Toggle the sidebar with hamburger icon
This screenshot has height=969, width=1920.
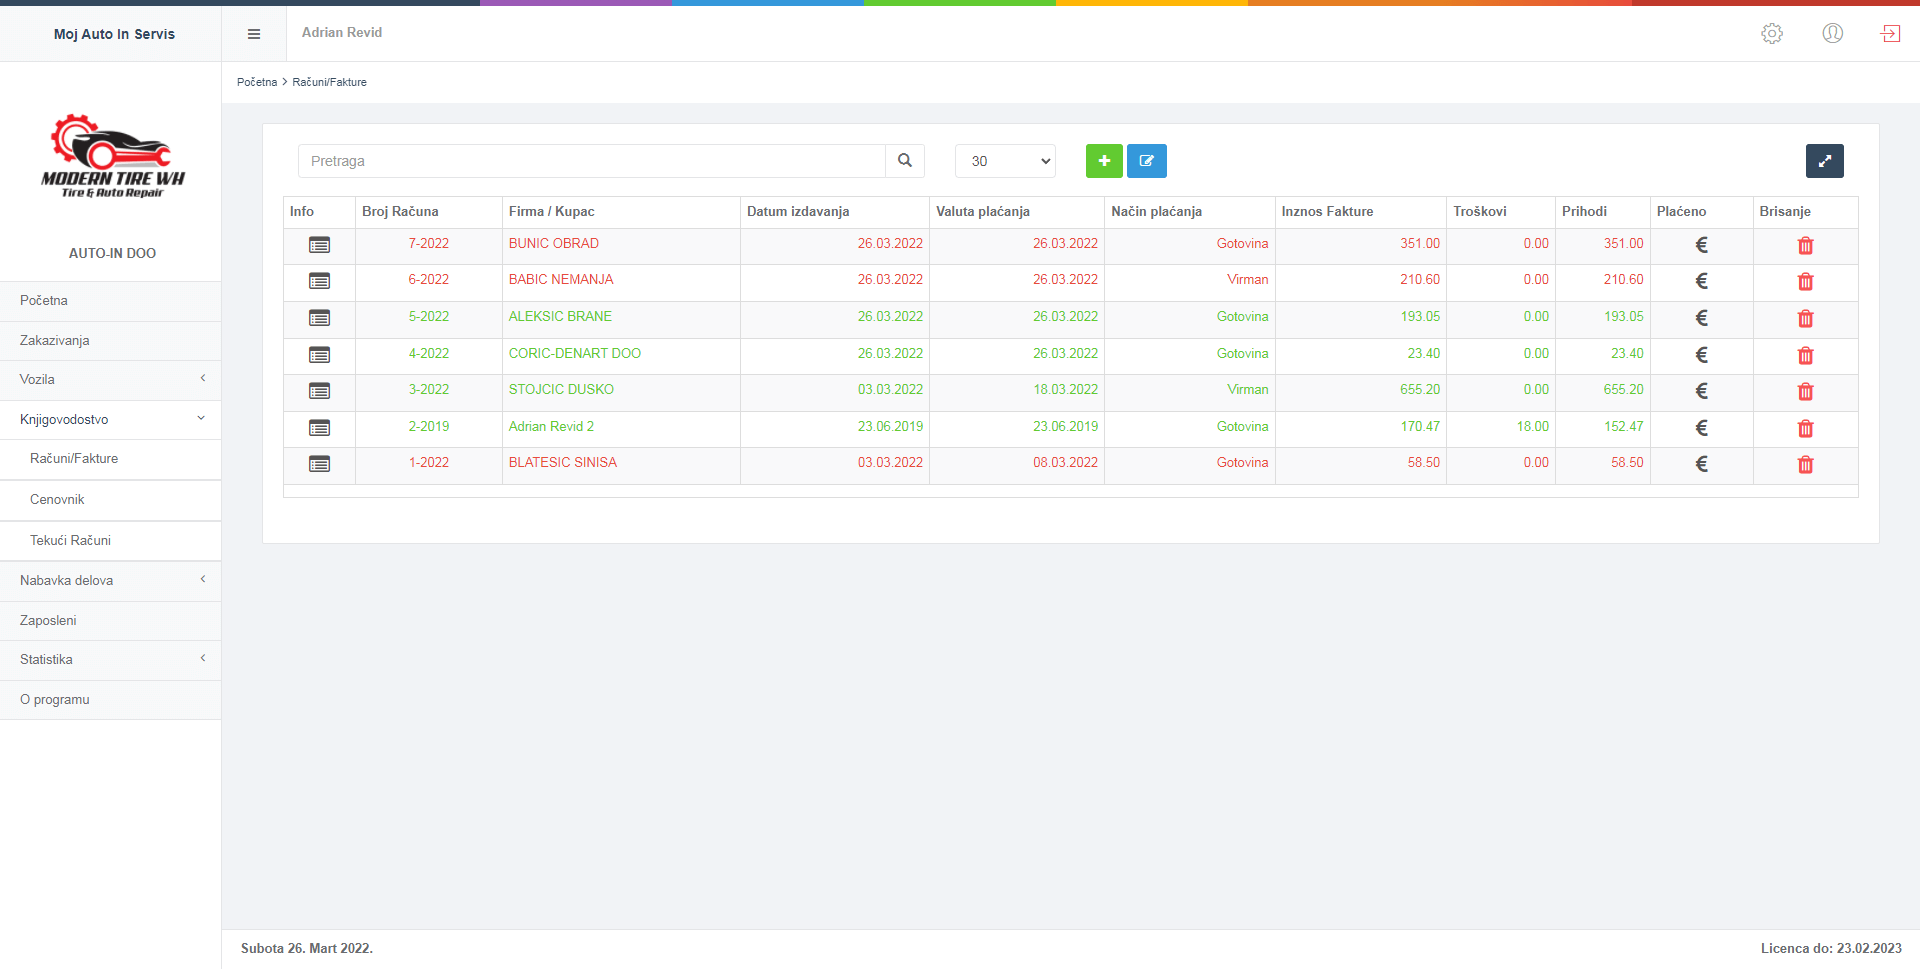coord(254,34)
